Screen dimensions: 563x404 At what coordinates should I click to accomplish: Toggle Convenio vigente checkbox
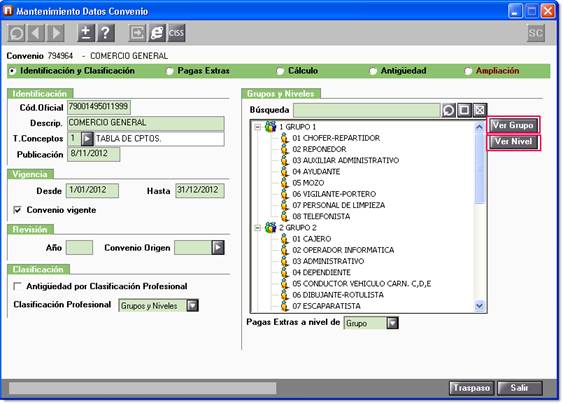tap(17, 210)
